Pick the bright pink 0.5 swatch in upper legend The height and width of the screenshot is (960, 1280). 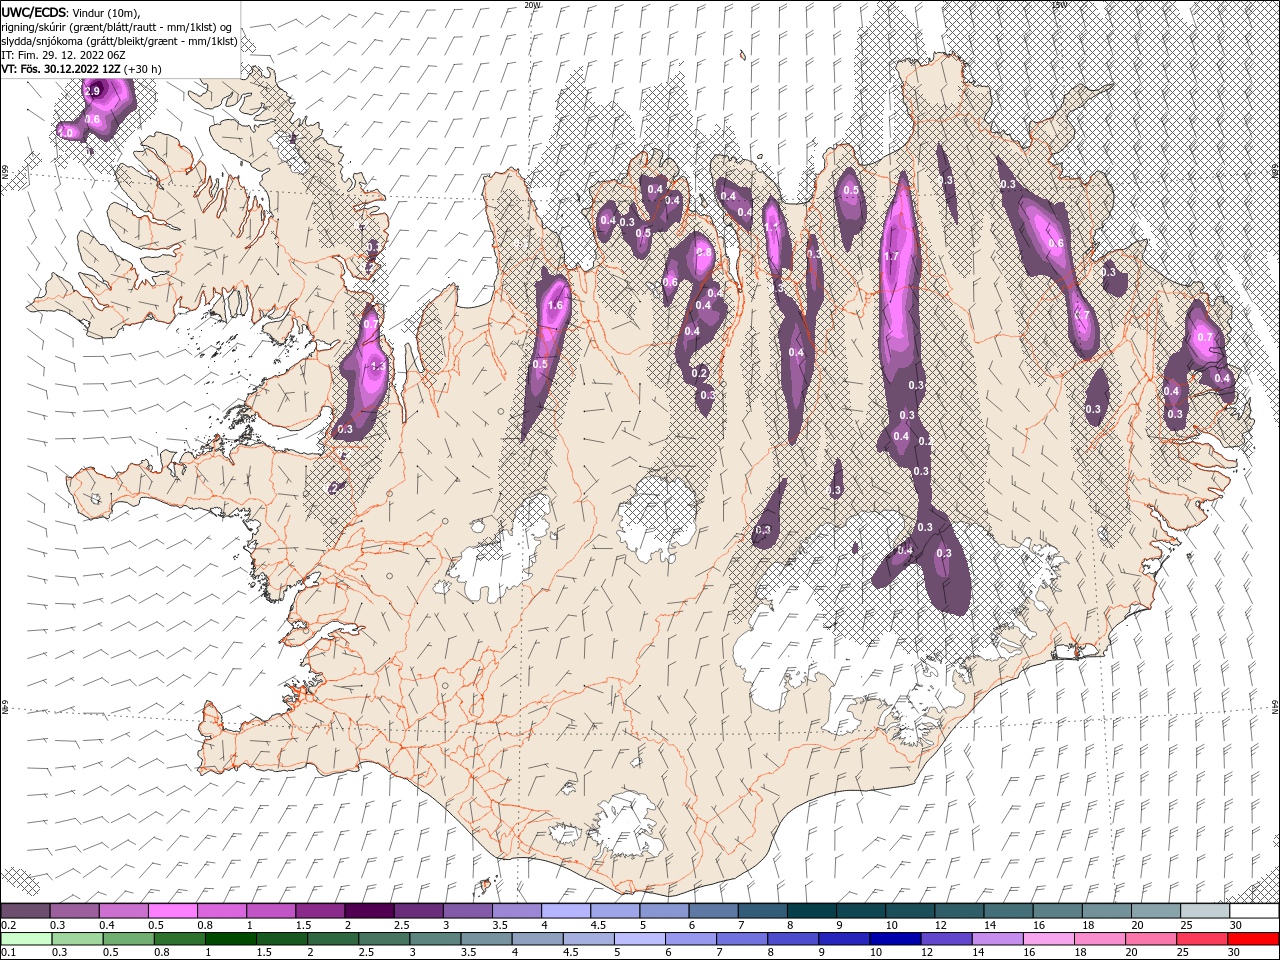click(x=172, y=911)
